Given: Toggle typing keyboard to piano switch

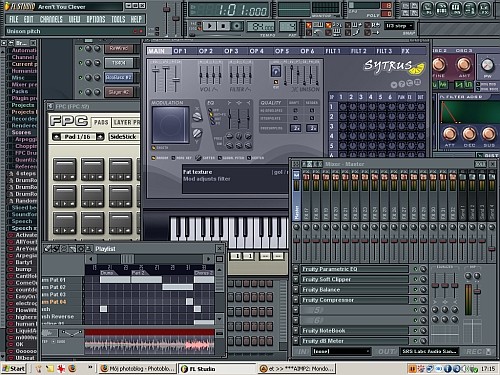Looking at the screenshot, I should point(309,25).
